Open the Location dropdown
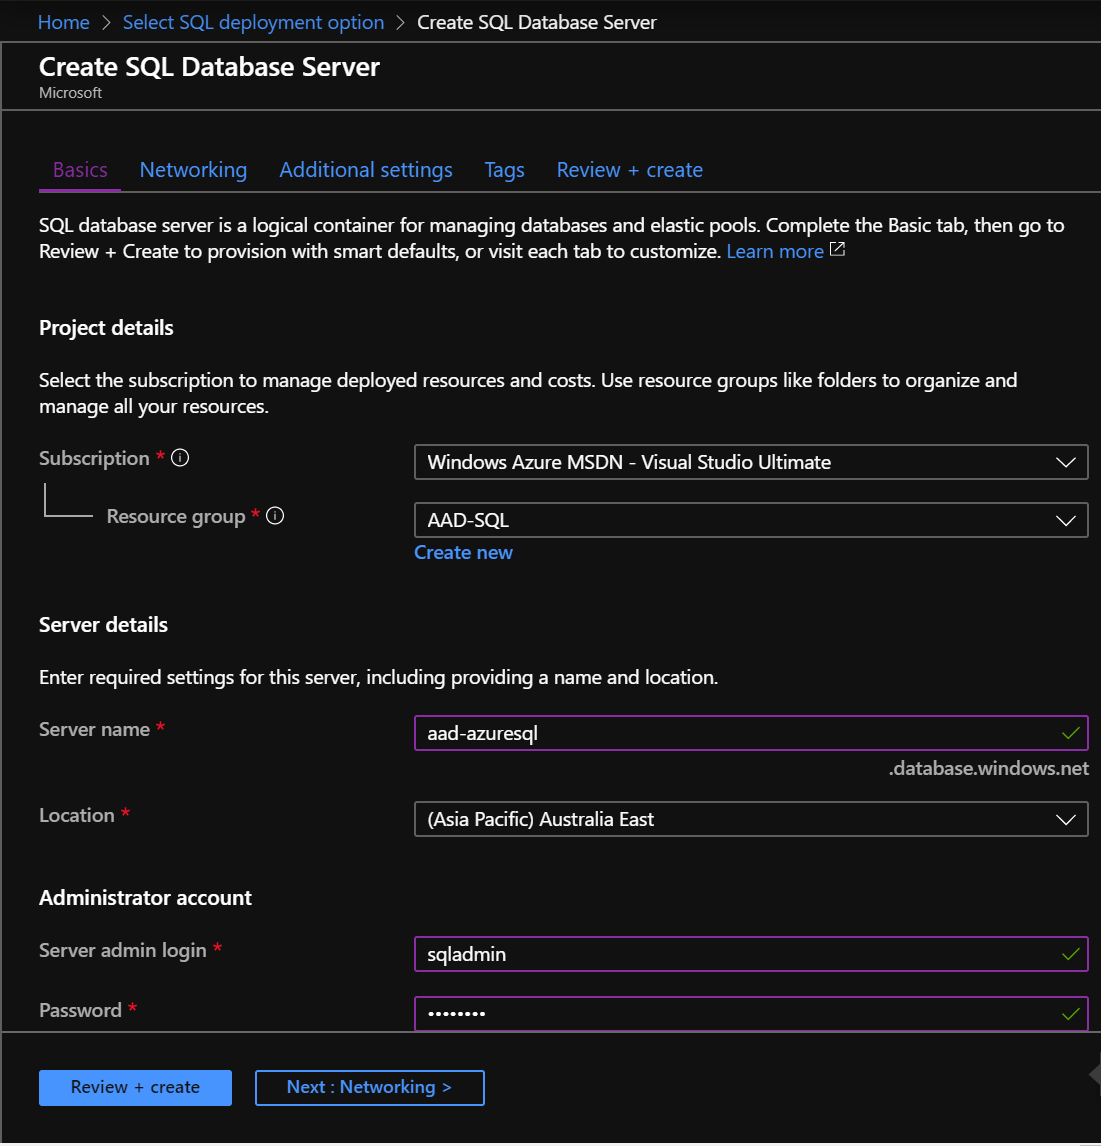Image resolution: width=1101 pixels, height=1146 pixels. [751, 819]
